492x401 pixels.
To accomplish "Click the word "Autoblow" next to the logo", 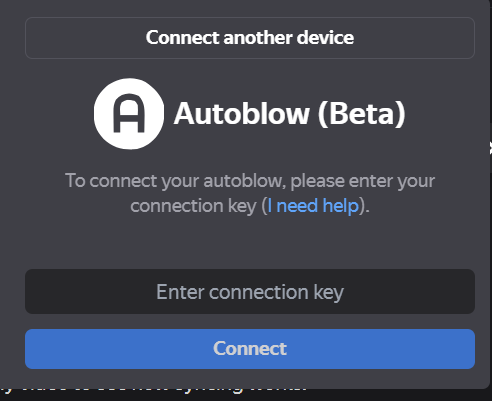I will click(x=242, y=114).
